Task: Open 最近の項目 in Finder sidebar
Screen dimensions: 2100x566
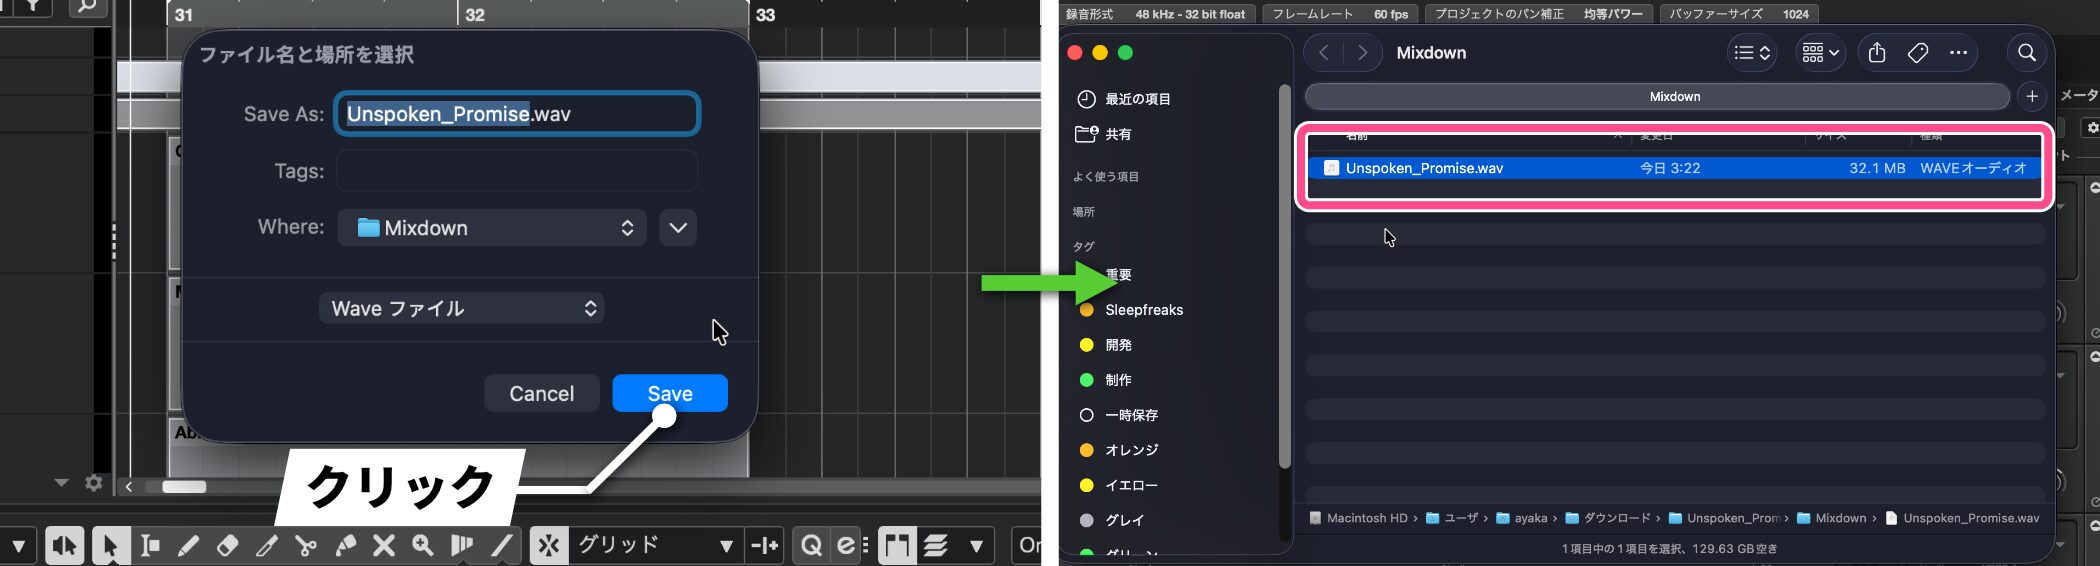Action: [1137, 99]
